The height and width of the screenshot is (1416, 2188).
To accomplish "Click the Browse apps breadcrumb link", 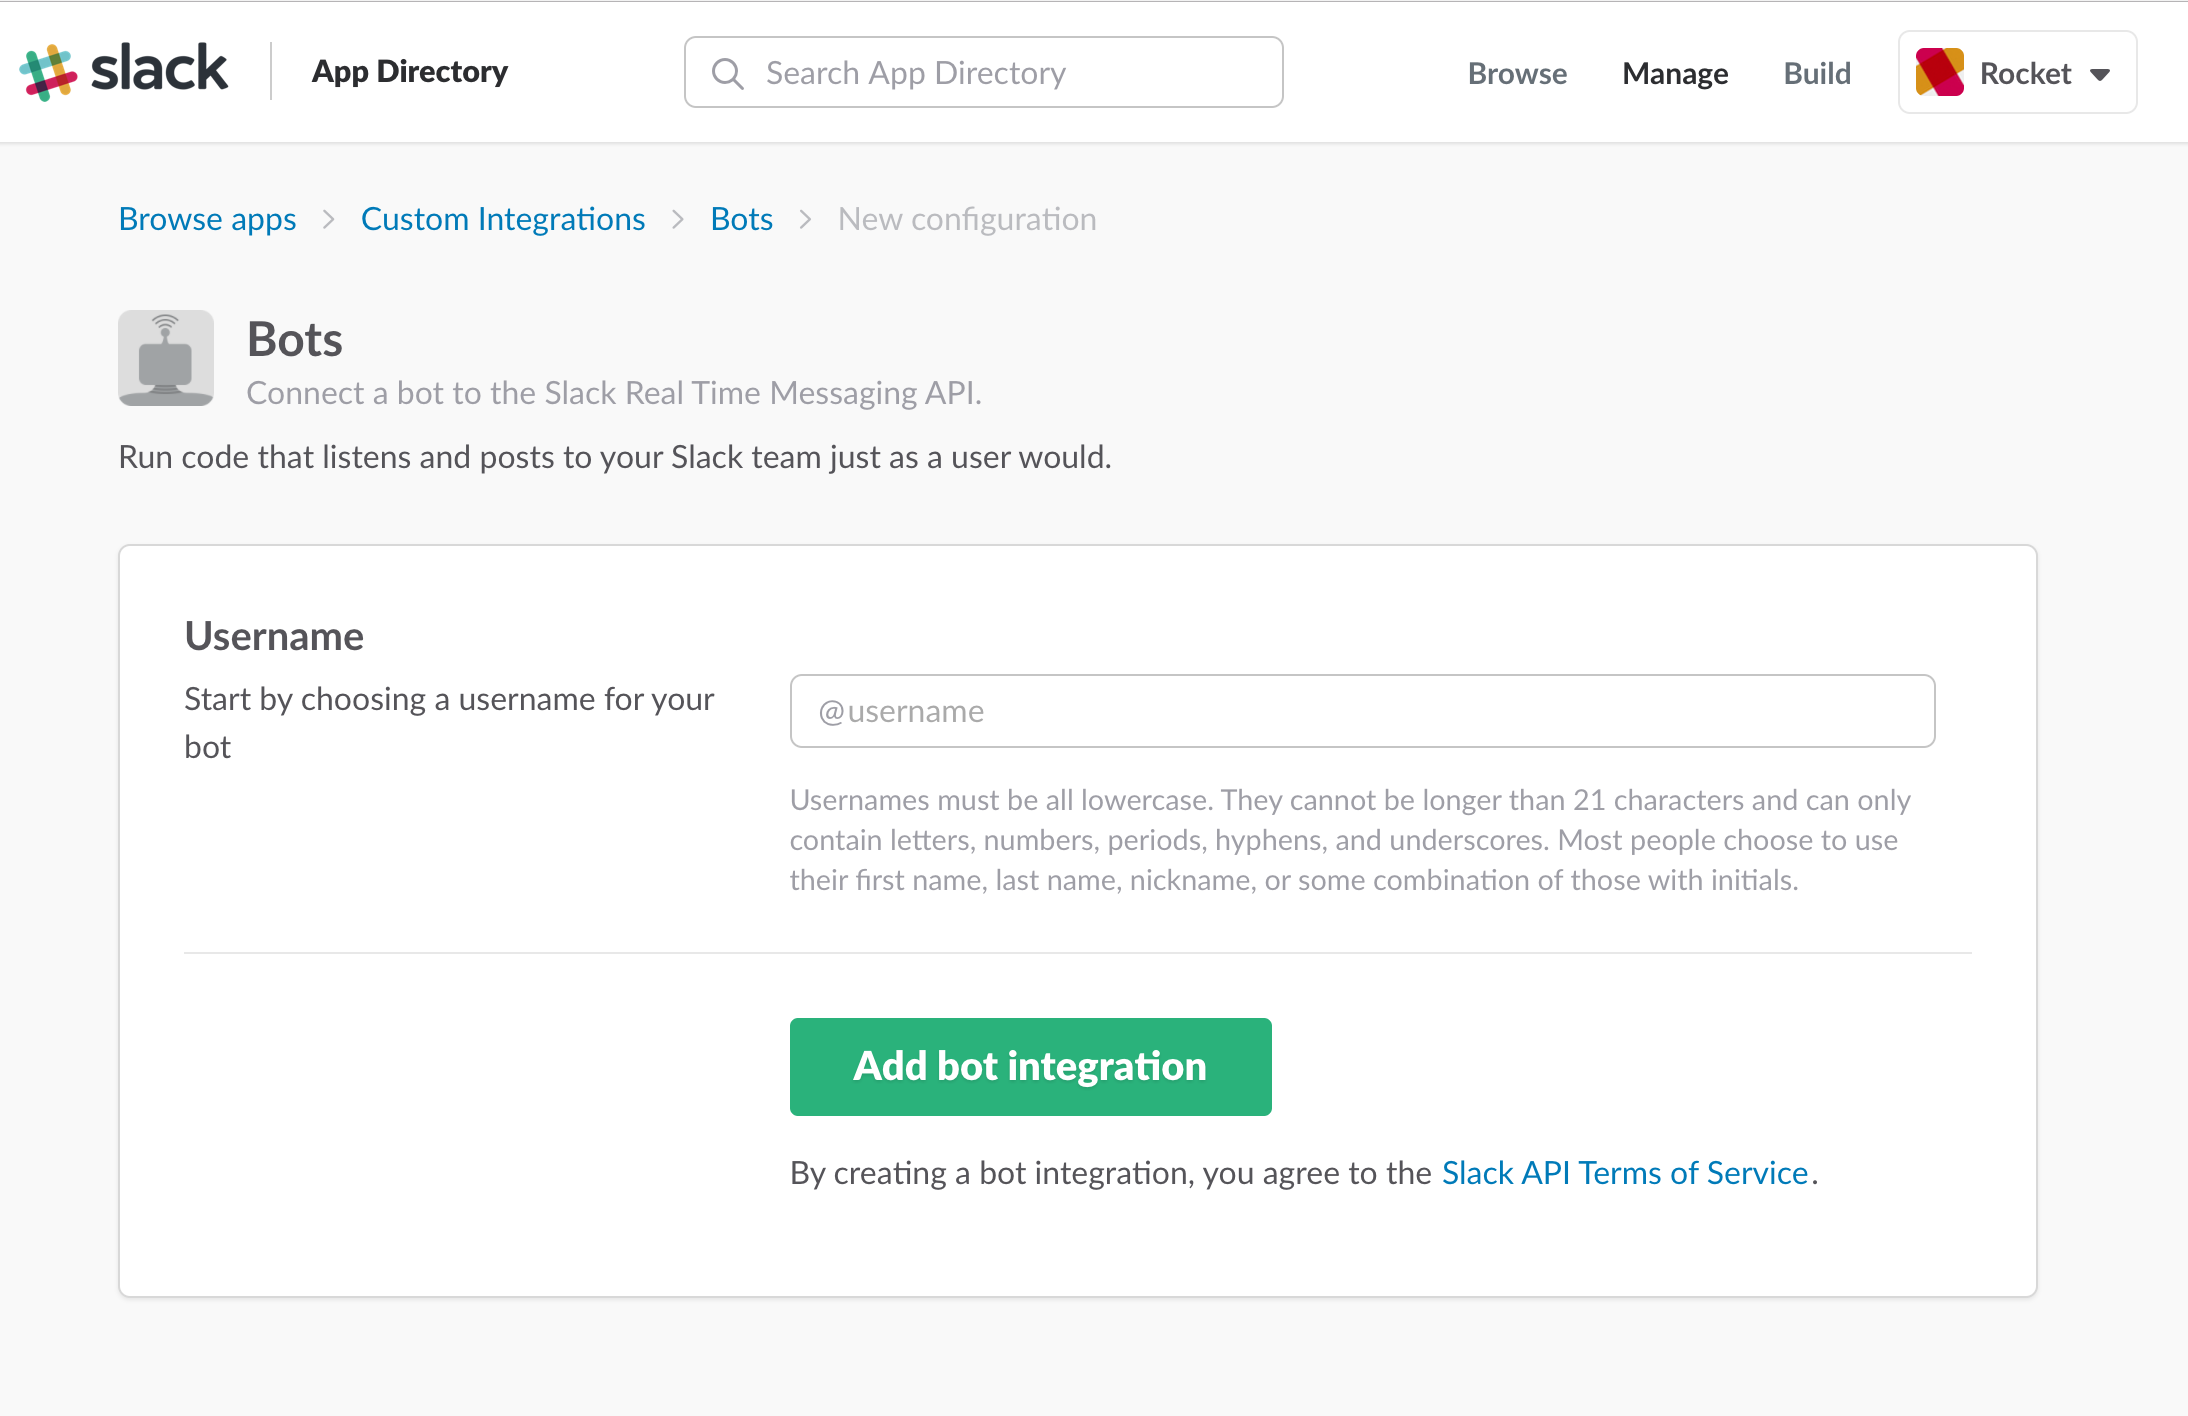I will pos(207,218).
